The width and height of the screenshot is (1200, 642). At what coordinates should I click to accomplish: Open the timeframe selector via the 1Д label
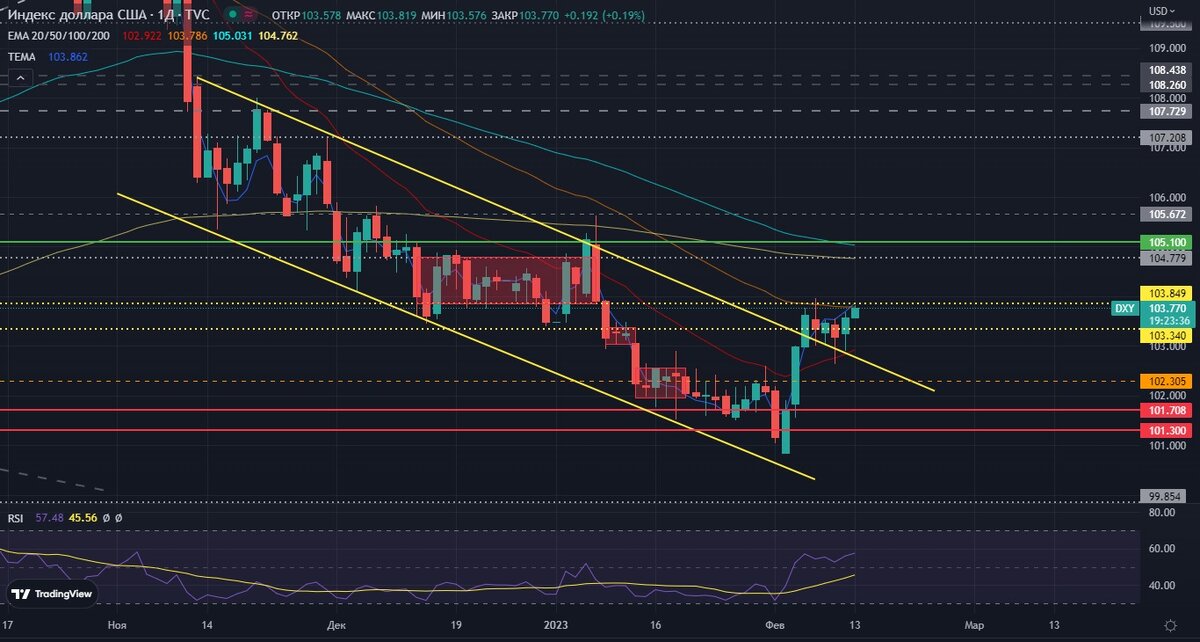pos(164,14)
